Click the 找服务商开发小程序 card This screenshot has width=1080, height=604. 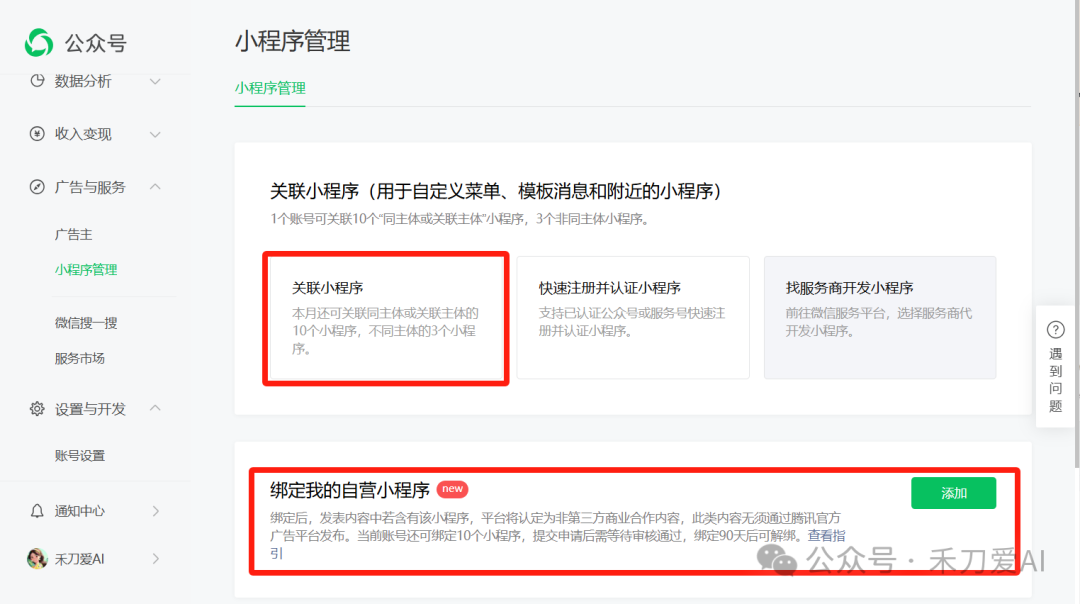coord(880,317)
